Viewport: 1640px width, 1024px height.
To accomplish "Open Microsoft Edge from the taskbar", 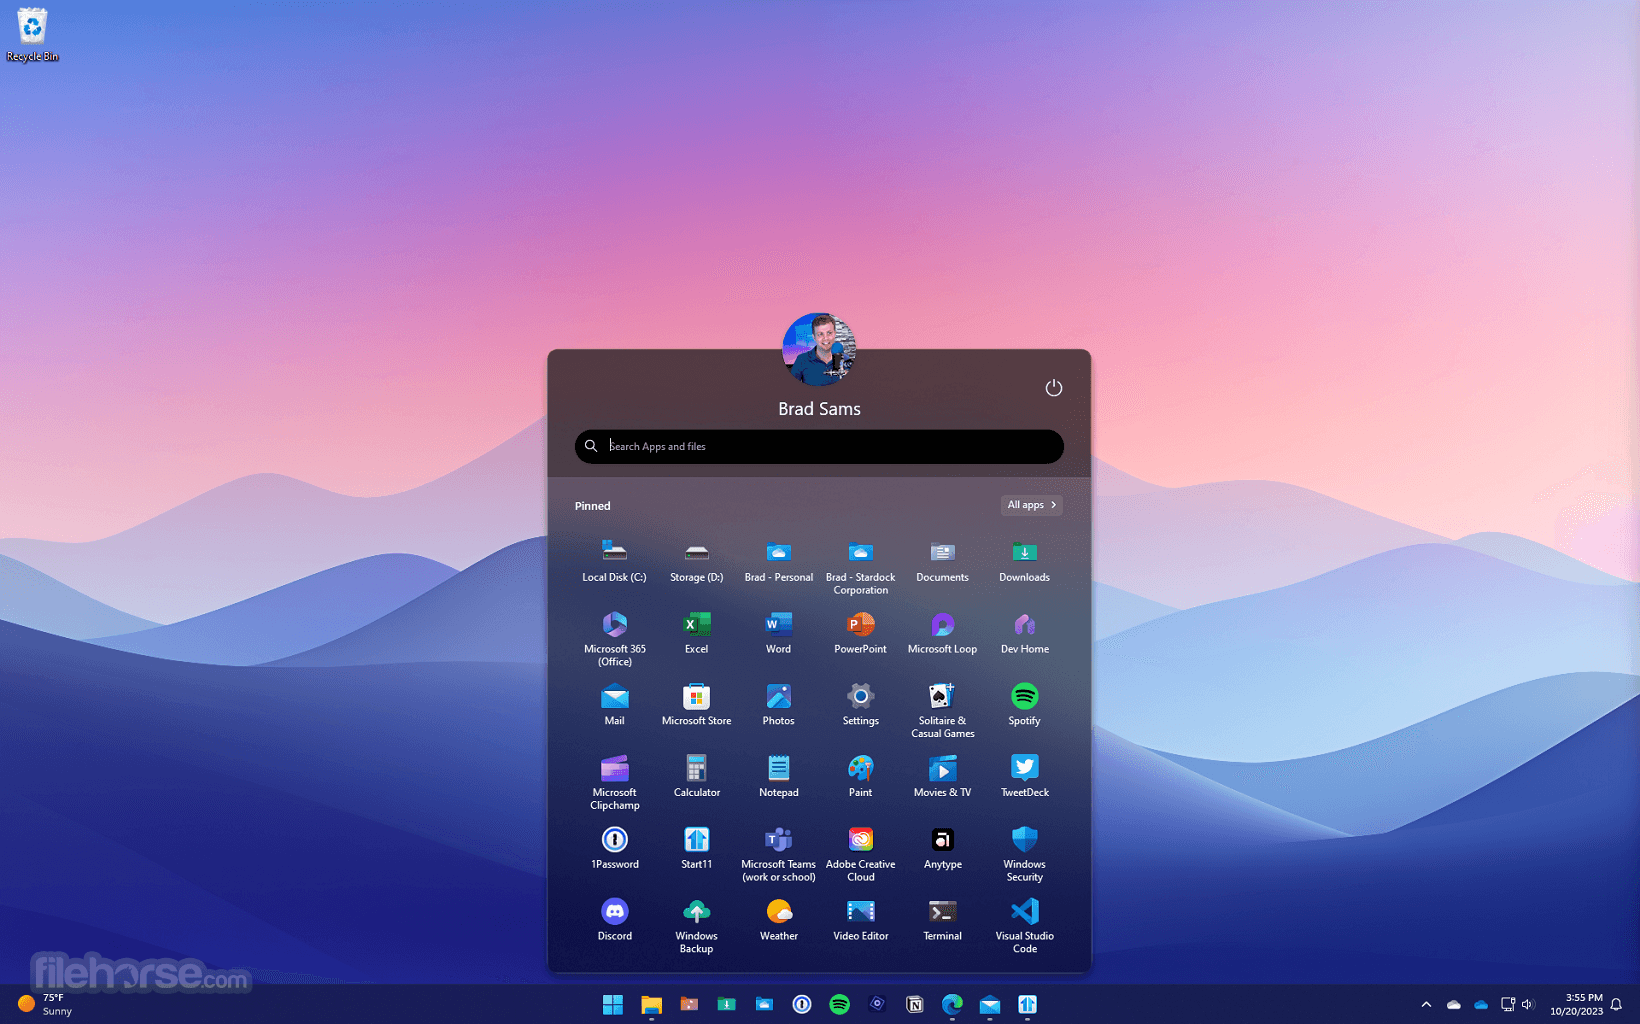I will 952,1004.
